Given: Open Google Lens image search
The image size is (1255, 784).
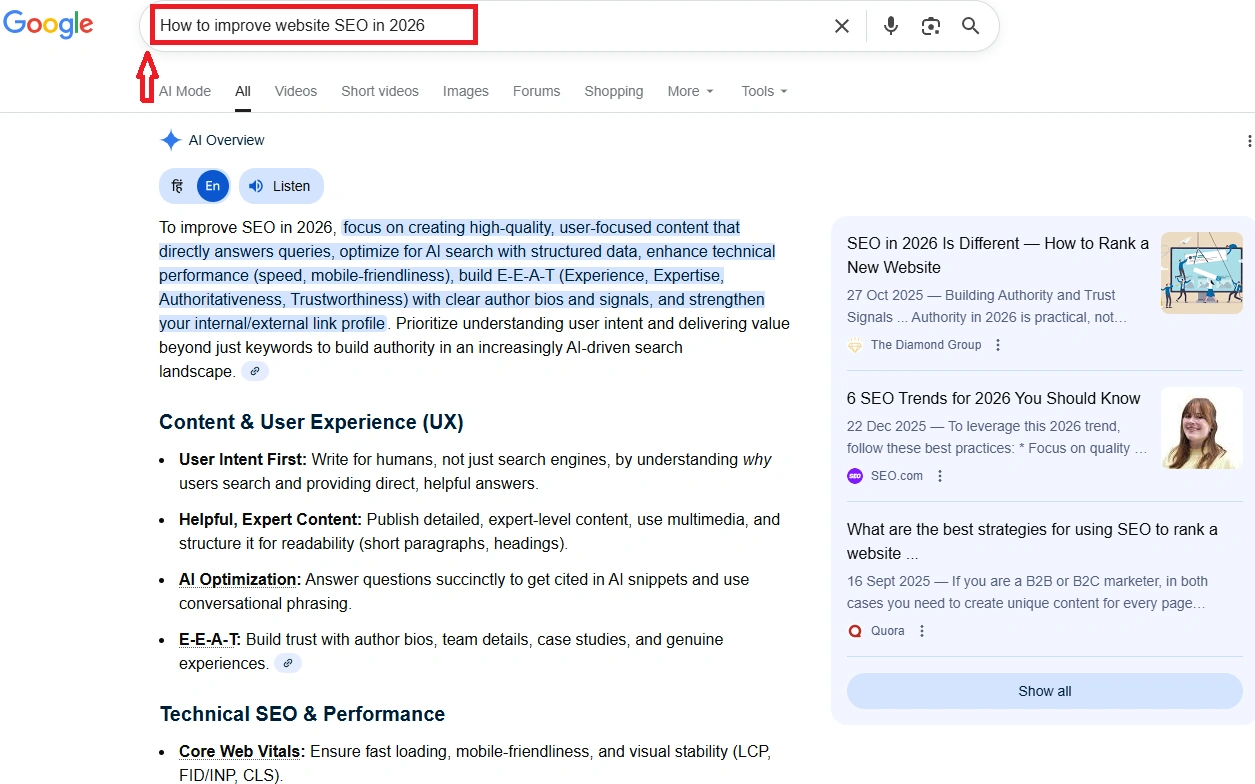Looking at the screenshot, I should pos(931,26).
